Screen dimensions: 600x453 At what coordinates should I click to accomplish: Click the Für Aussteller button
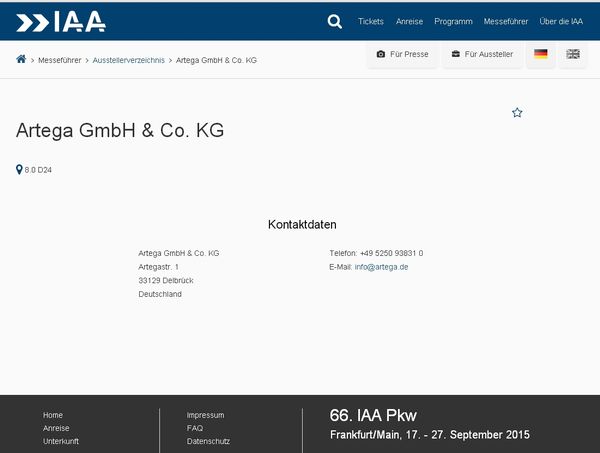(483, 54)
